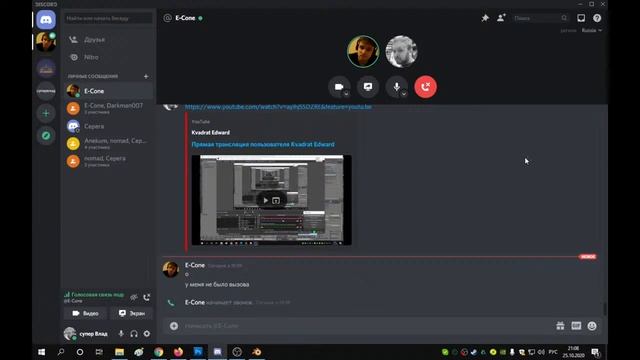Click find or start conversation field
640x360 pixels.
[108, 18]
